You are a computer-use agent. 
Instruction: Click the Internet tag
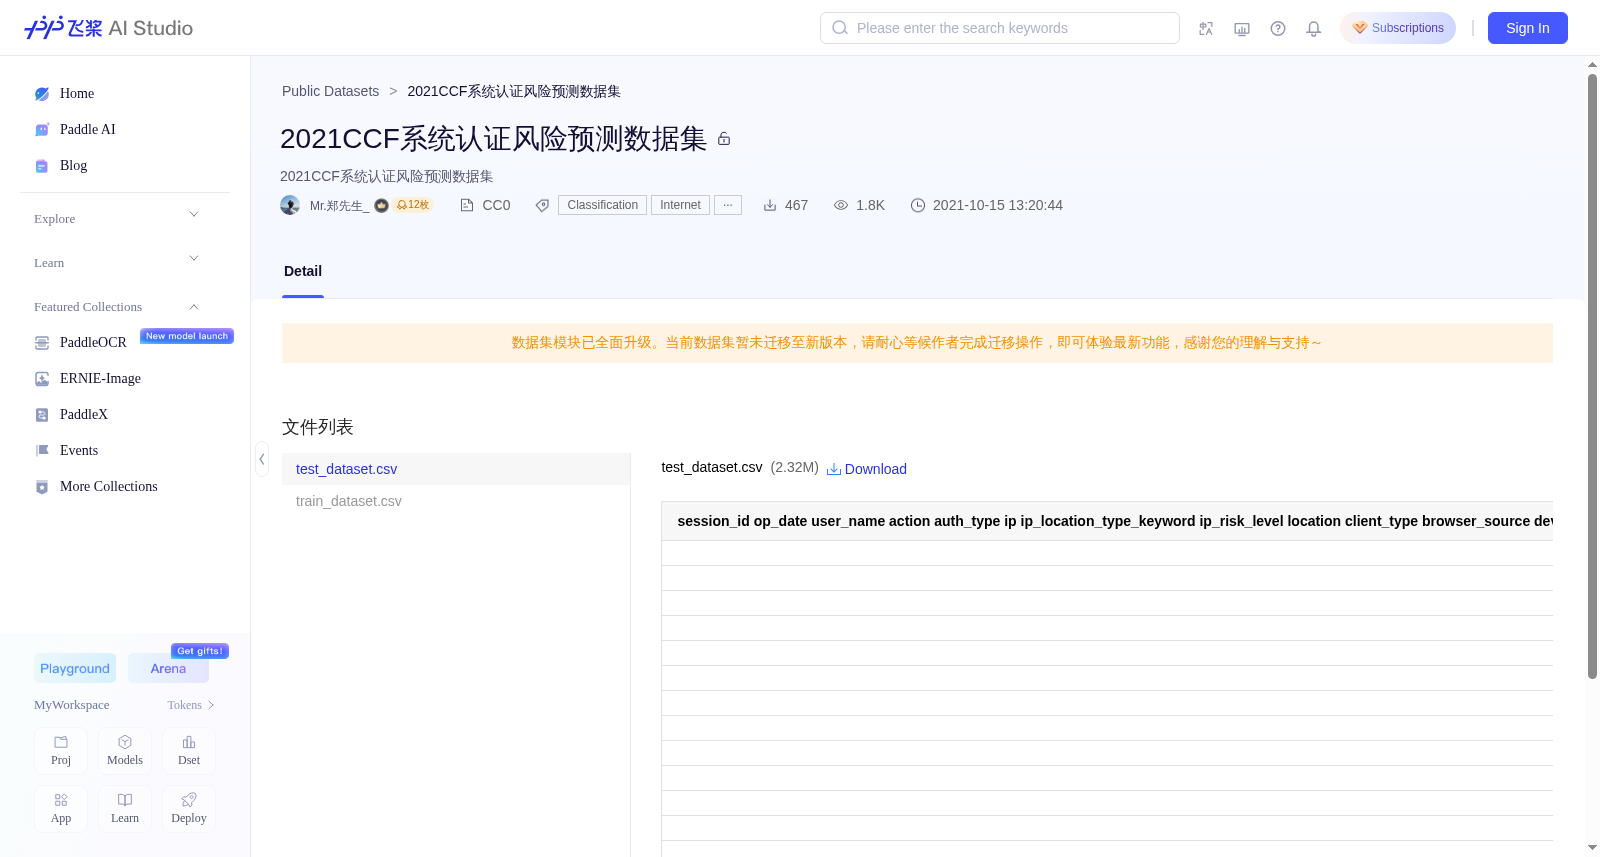point(680,205)
